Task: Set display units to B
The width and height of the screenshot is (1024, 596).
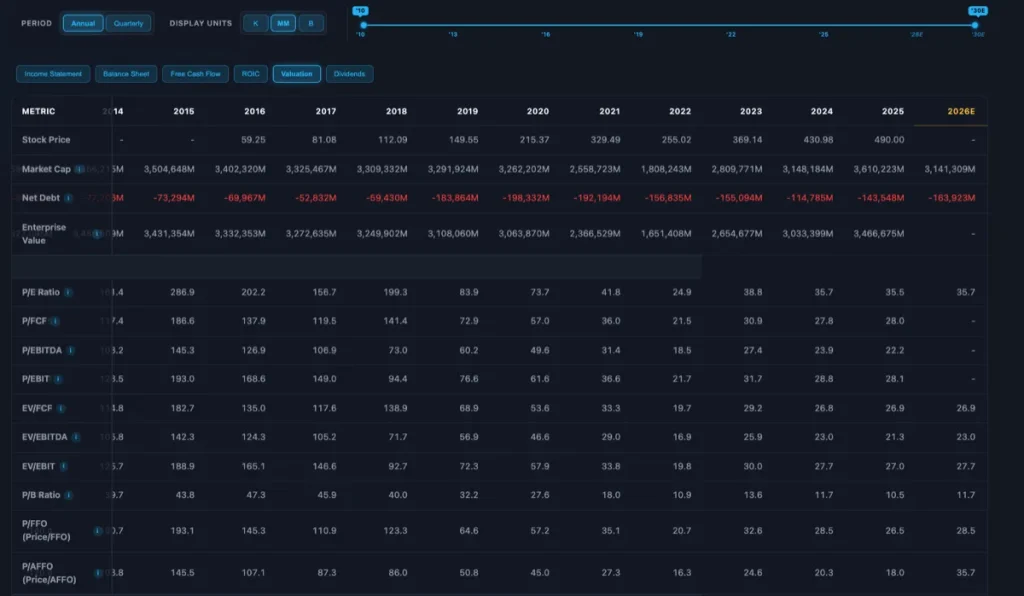Action: [311, 24]
